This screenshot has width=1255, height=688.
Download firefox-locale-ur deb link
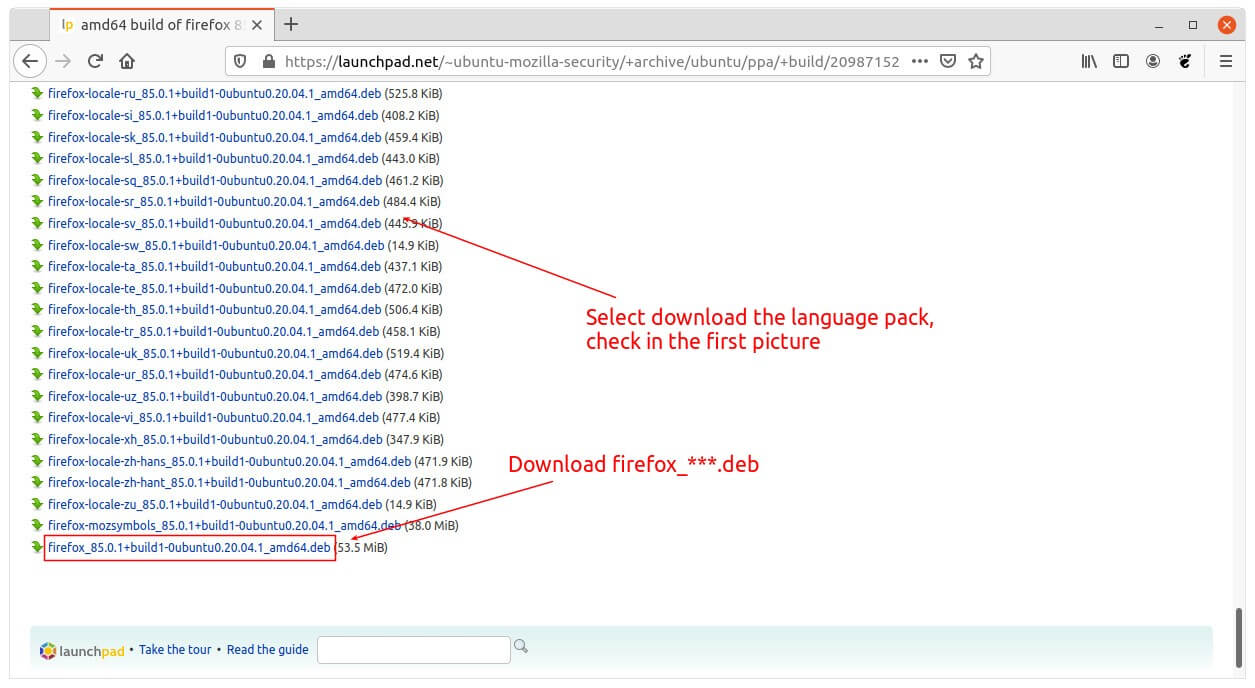[214, 375]
